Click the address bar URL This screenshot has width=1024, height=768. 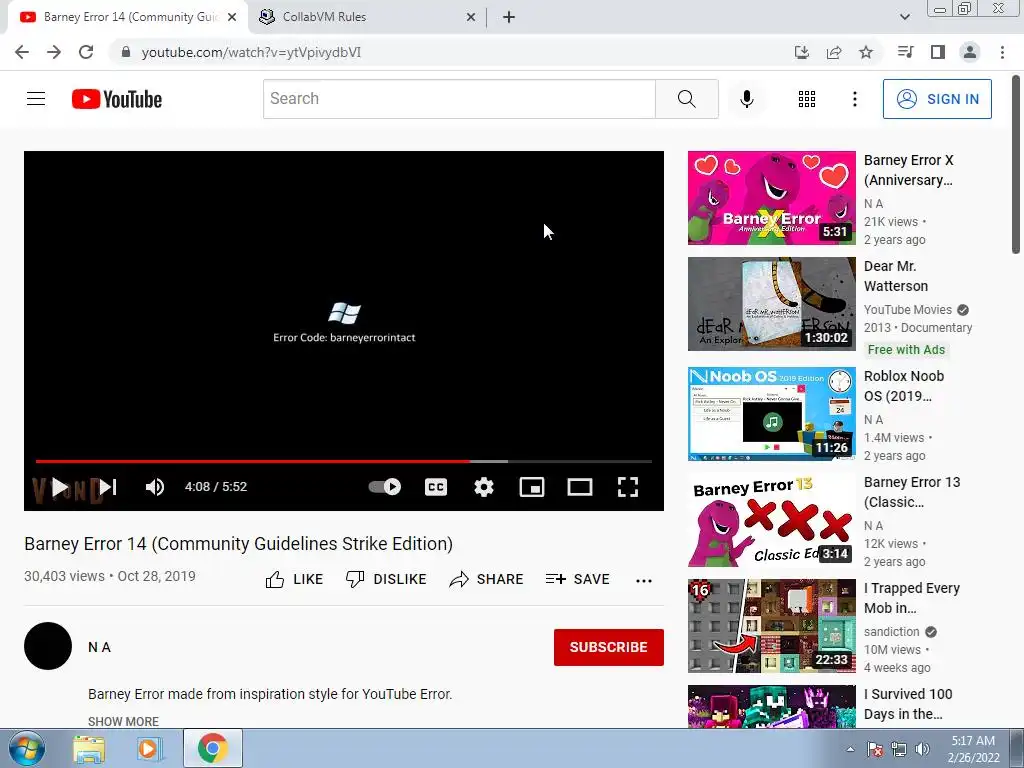tap(251, 52)
